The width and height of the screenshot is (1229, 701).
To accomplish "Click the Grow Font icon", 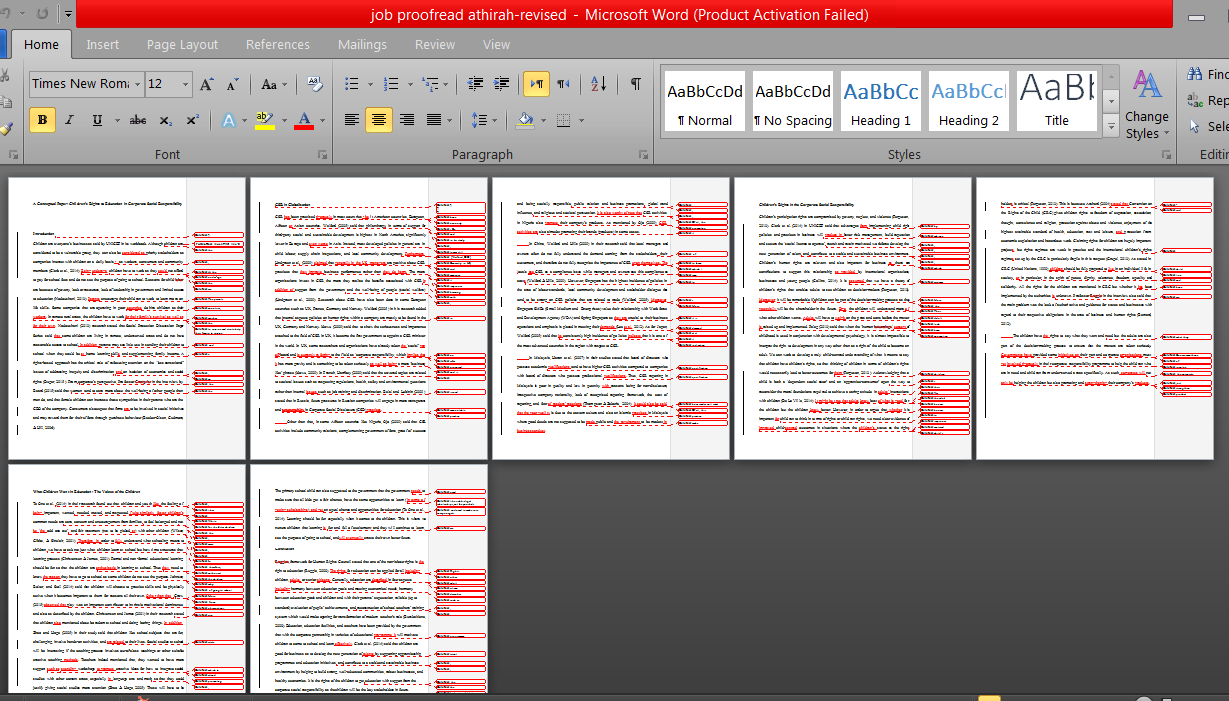I will pyautogui.click(x=207, y=84).
